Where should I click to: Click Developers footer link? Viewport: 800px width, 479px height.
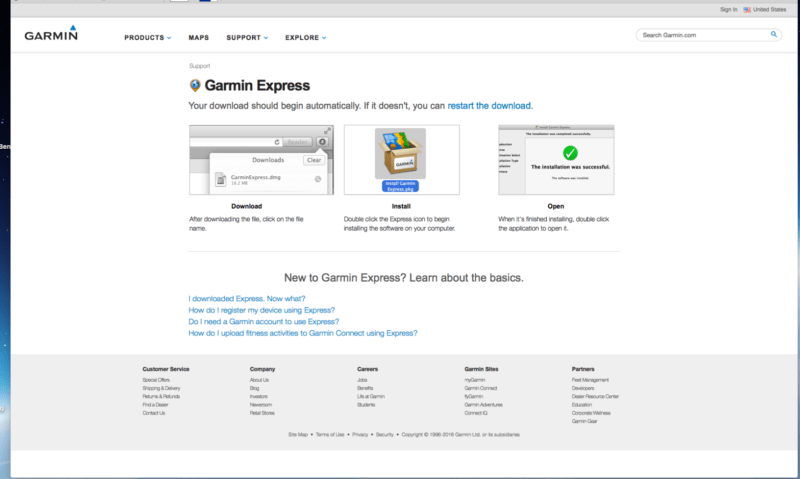coord(583,388)
